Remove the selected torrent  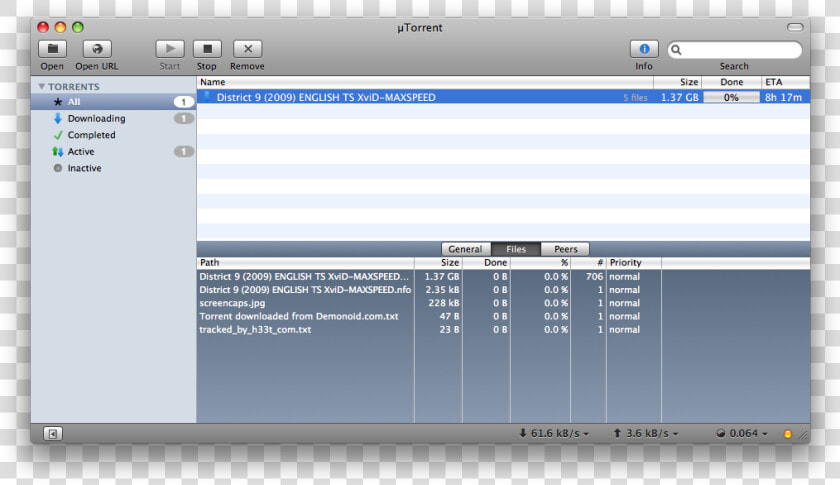click(248, 49)
